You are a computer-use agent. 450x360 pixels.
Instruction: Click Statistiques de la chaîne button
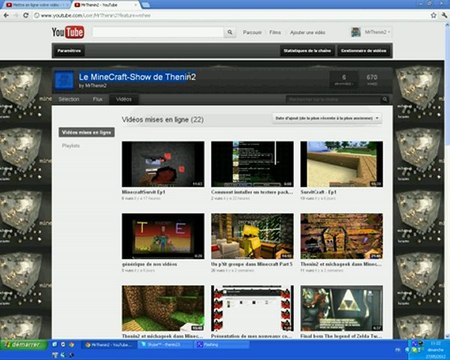pos(307,51)
